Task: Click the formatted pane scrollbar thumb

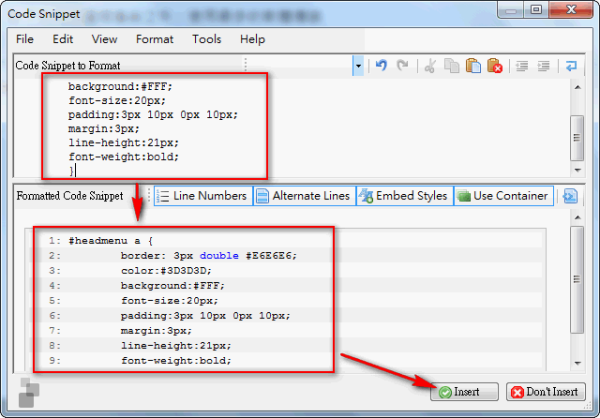Action: [x=577, y=279]
